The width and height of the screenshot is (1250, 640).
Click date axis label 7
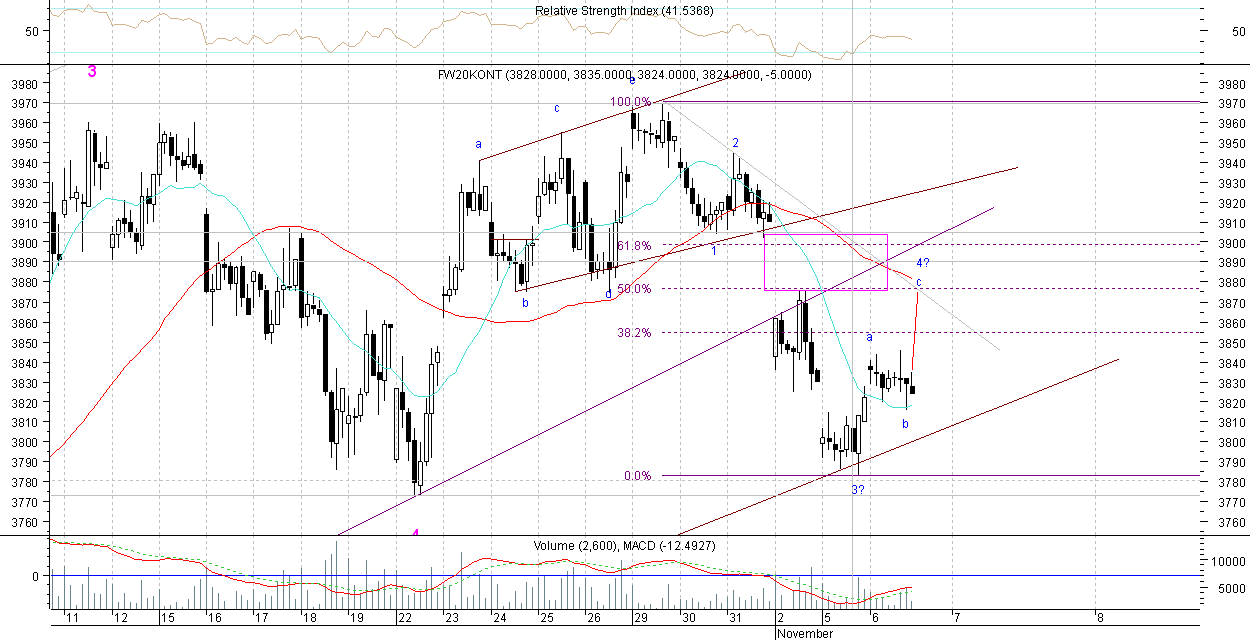coord(956,618)
